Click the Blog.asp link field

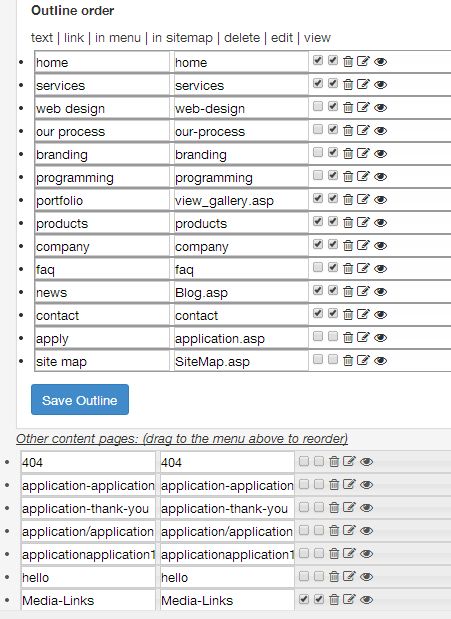coord(241,293)
